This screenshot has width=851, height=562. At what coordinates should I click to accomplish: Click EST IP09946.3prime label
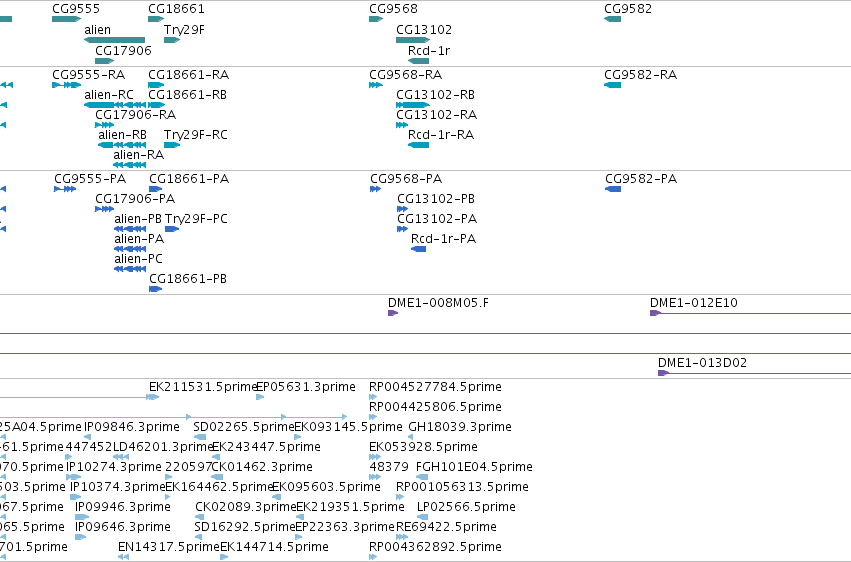(123, 507)
